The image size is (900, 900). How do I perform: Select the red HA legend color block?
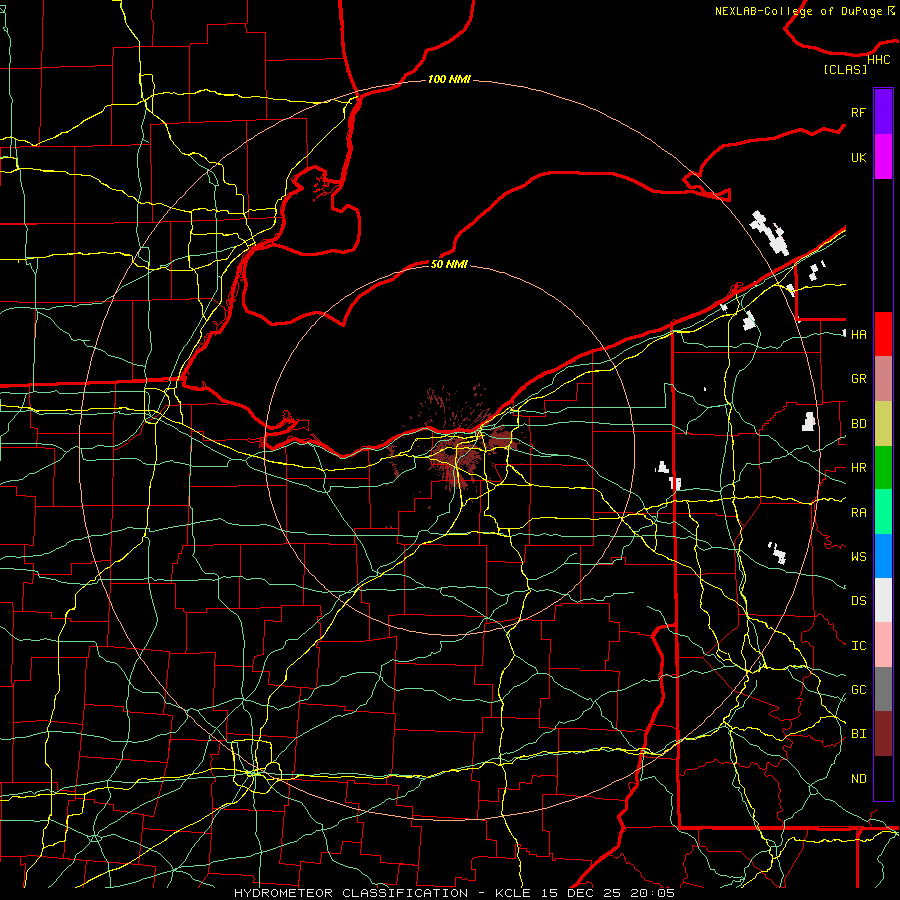(883, 334)
